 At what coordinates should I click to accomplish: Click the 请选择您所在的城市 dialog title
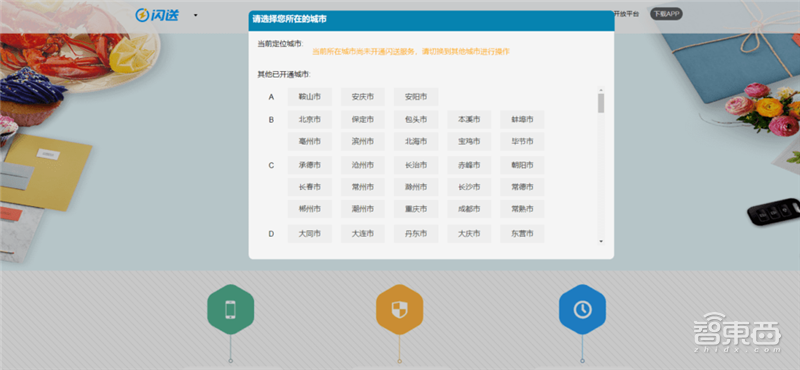point(289,19)
